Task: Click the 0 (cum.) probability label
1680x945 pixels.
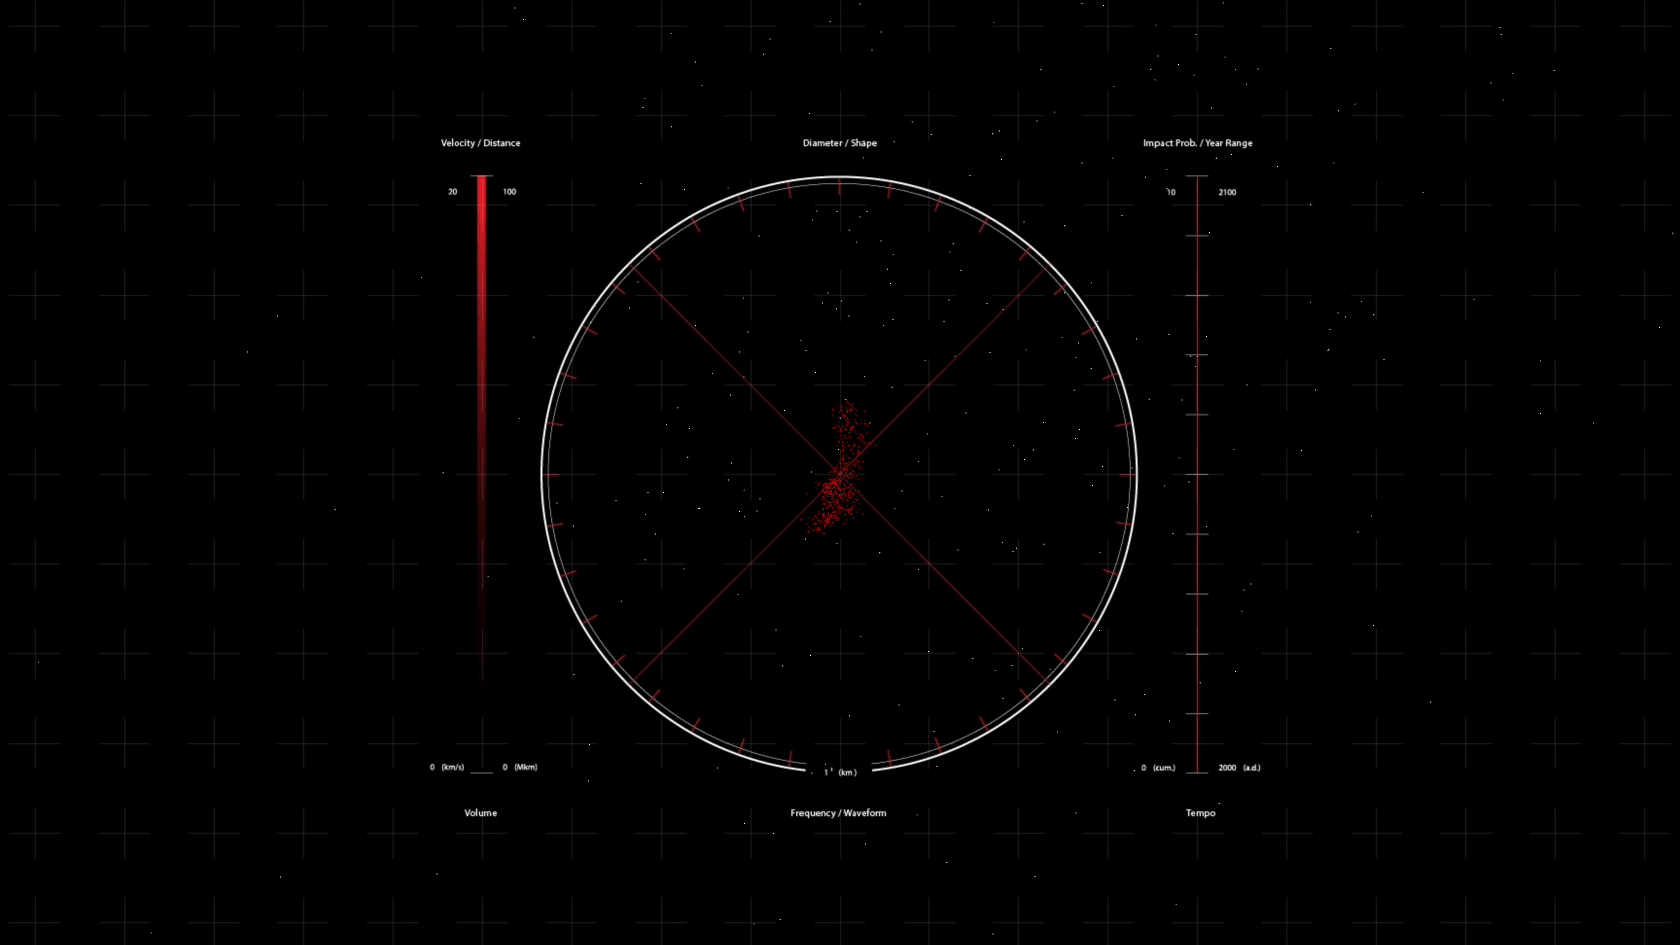Action: point(1159,768)
